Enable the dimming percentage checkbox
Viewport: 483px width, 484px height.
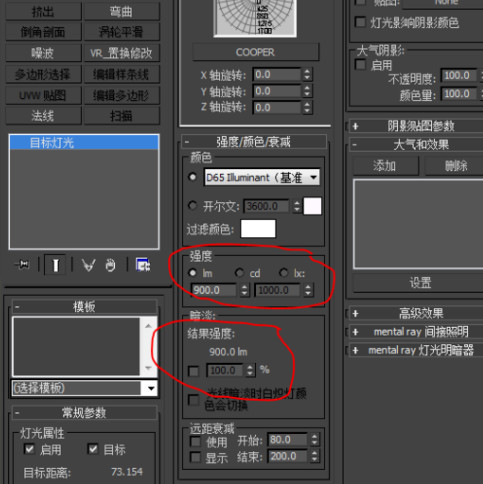pyautogui.click(x=193, y=371)
